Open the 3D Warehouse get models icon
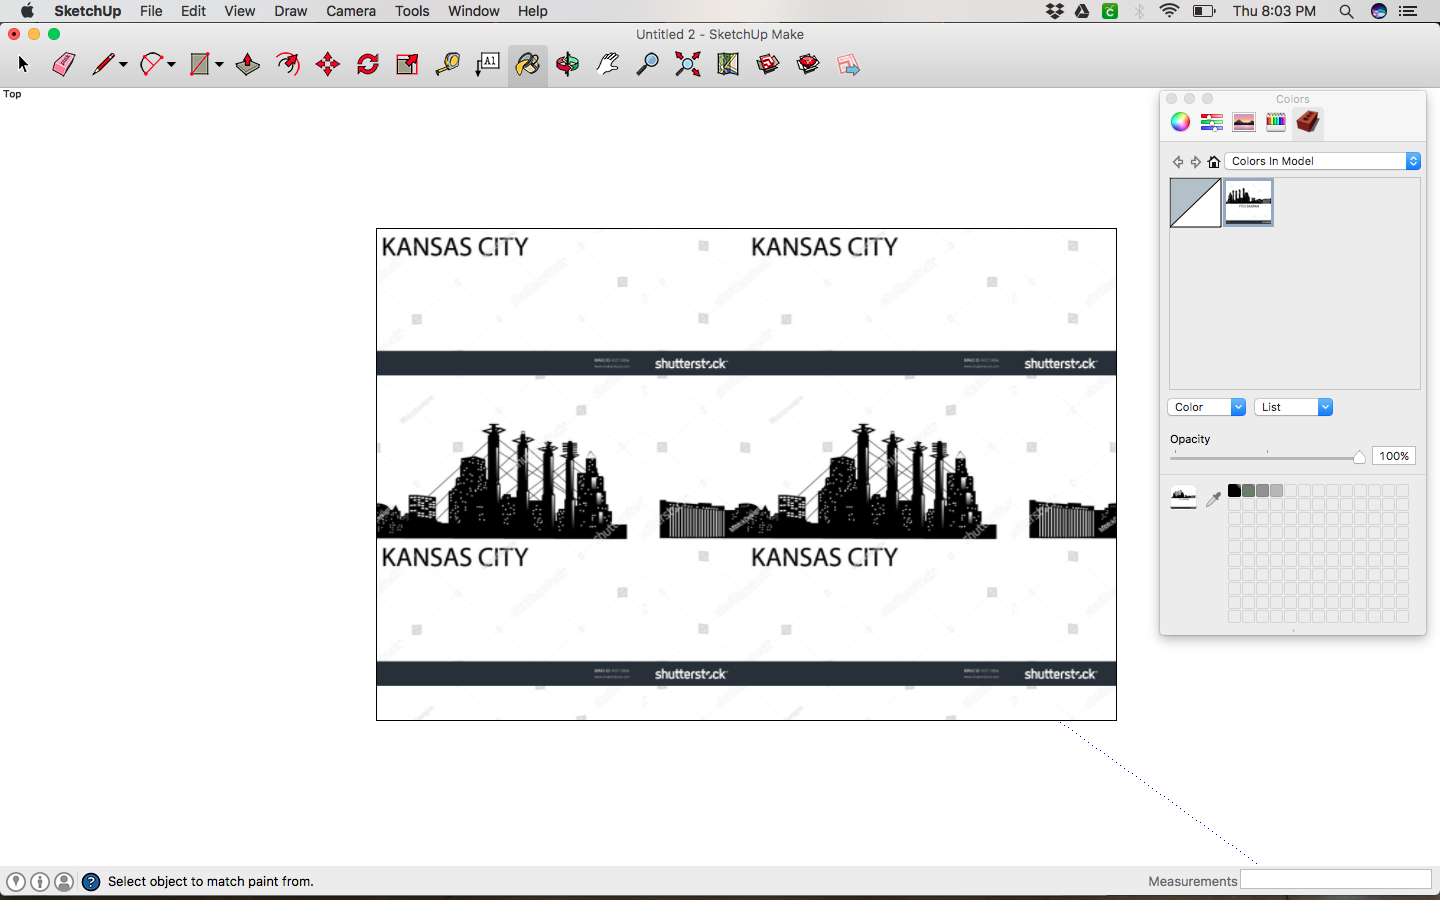The image size is (1440, 900). click(x=768, y=65)
